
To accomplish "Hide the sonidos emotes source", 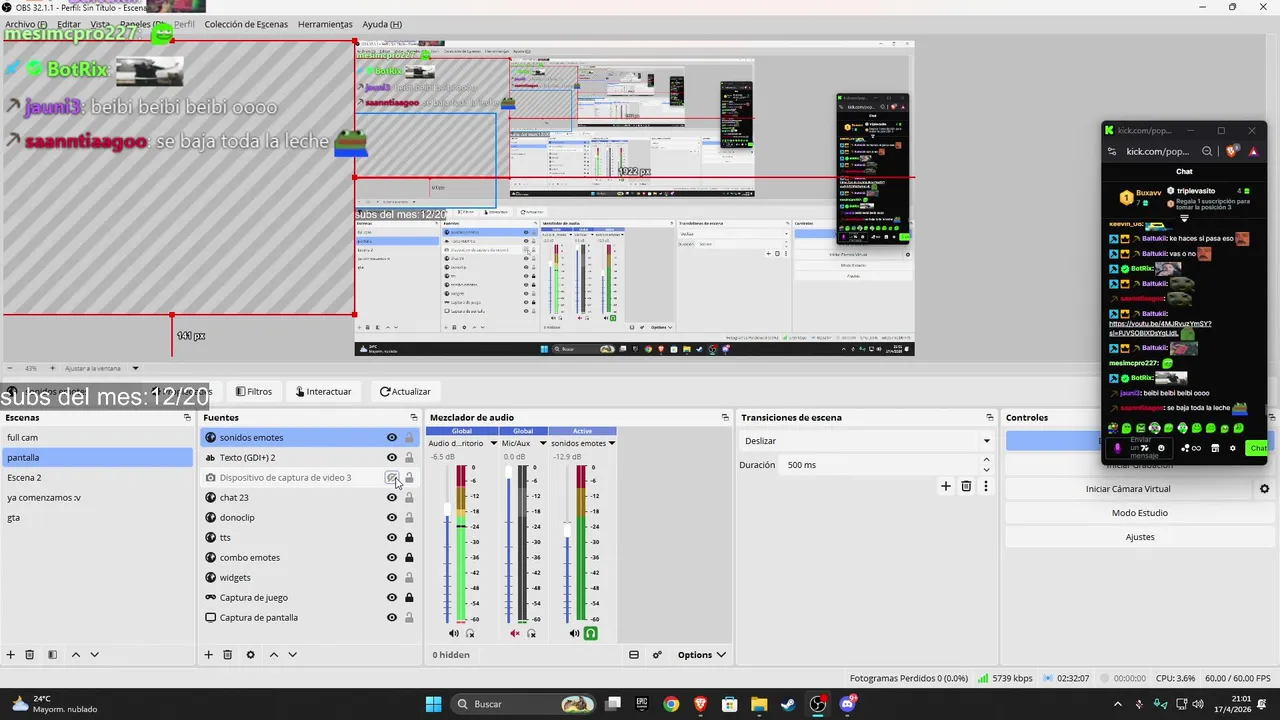I will click(392, 437).
